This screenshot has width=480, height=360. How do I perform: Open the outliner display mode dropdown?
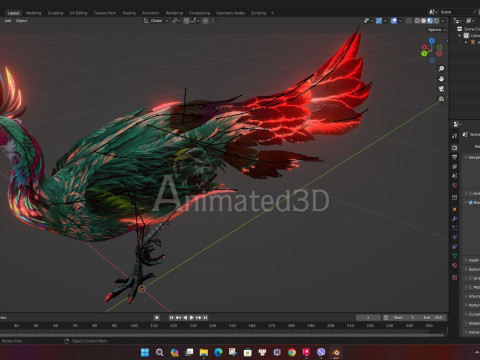pos(458,21)
